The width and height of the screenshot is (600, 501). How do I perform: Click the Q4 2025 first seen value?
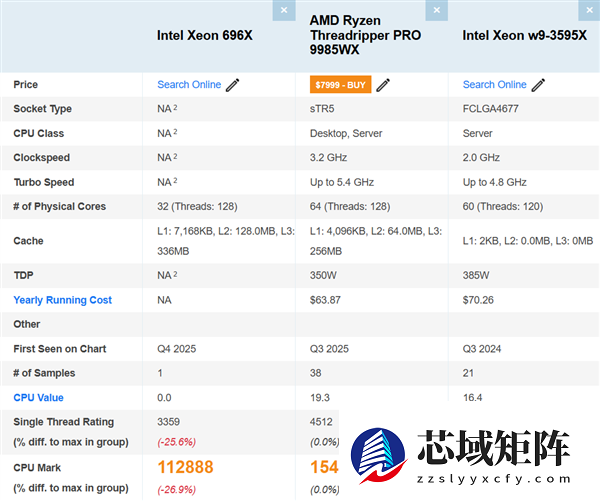click(x=176, y=349)
